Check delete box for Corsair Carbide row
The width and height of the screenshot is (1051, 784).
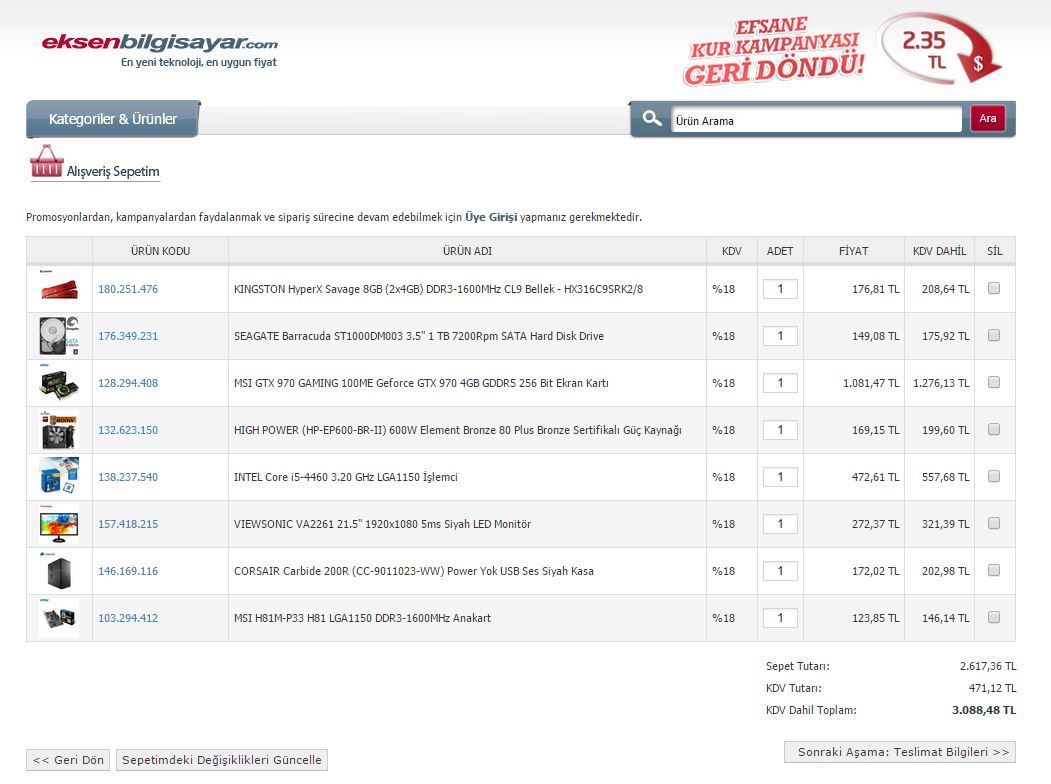click(994, 570)
